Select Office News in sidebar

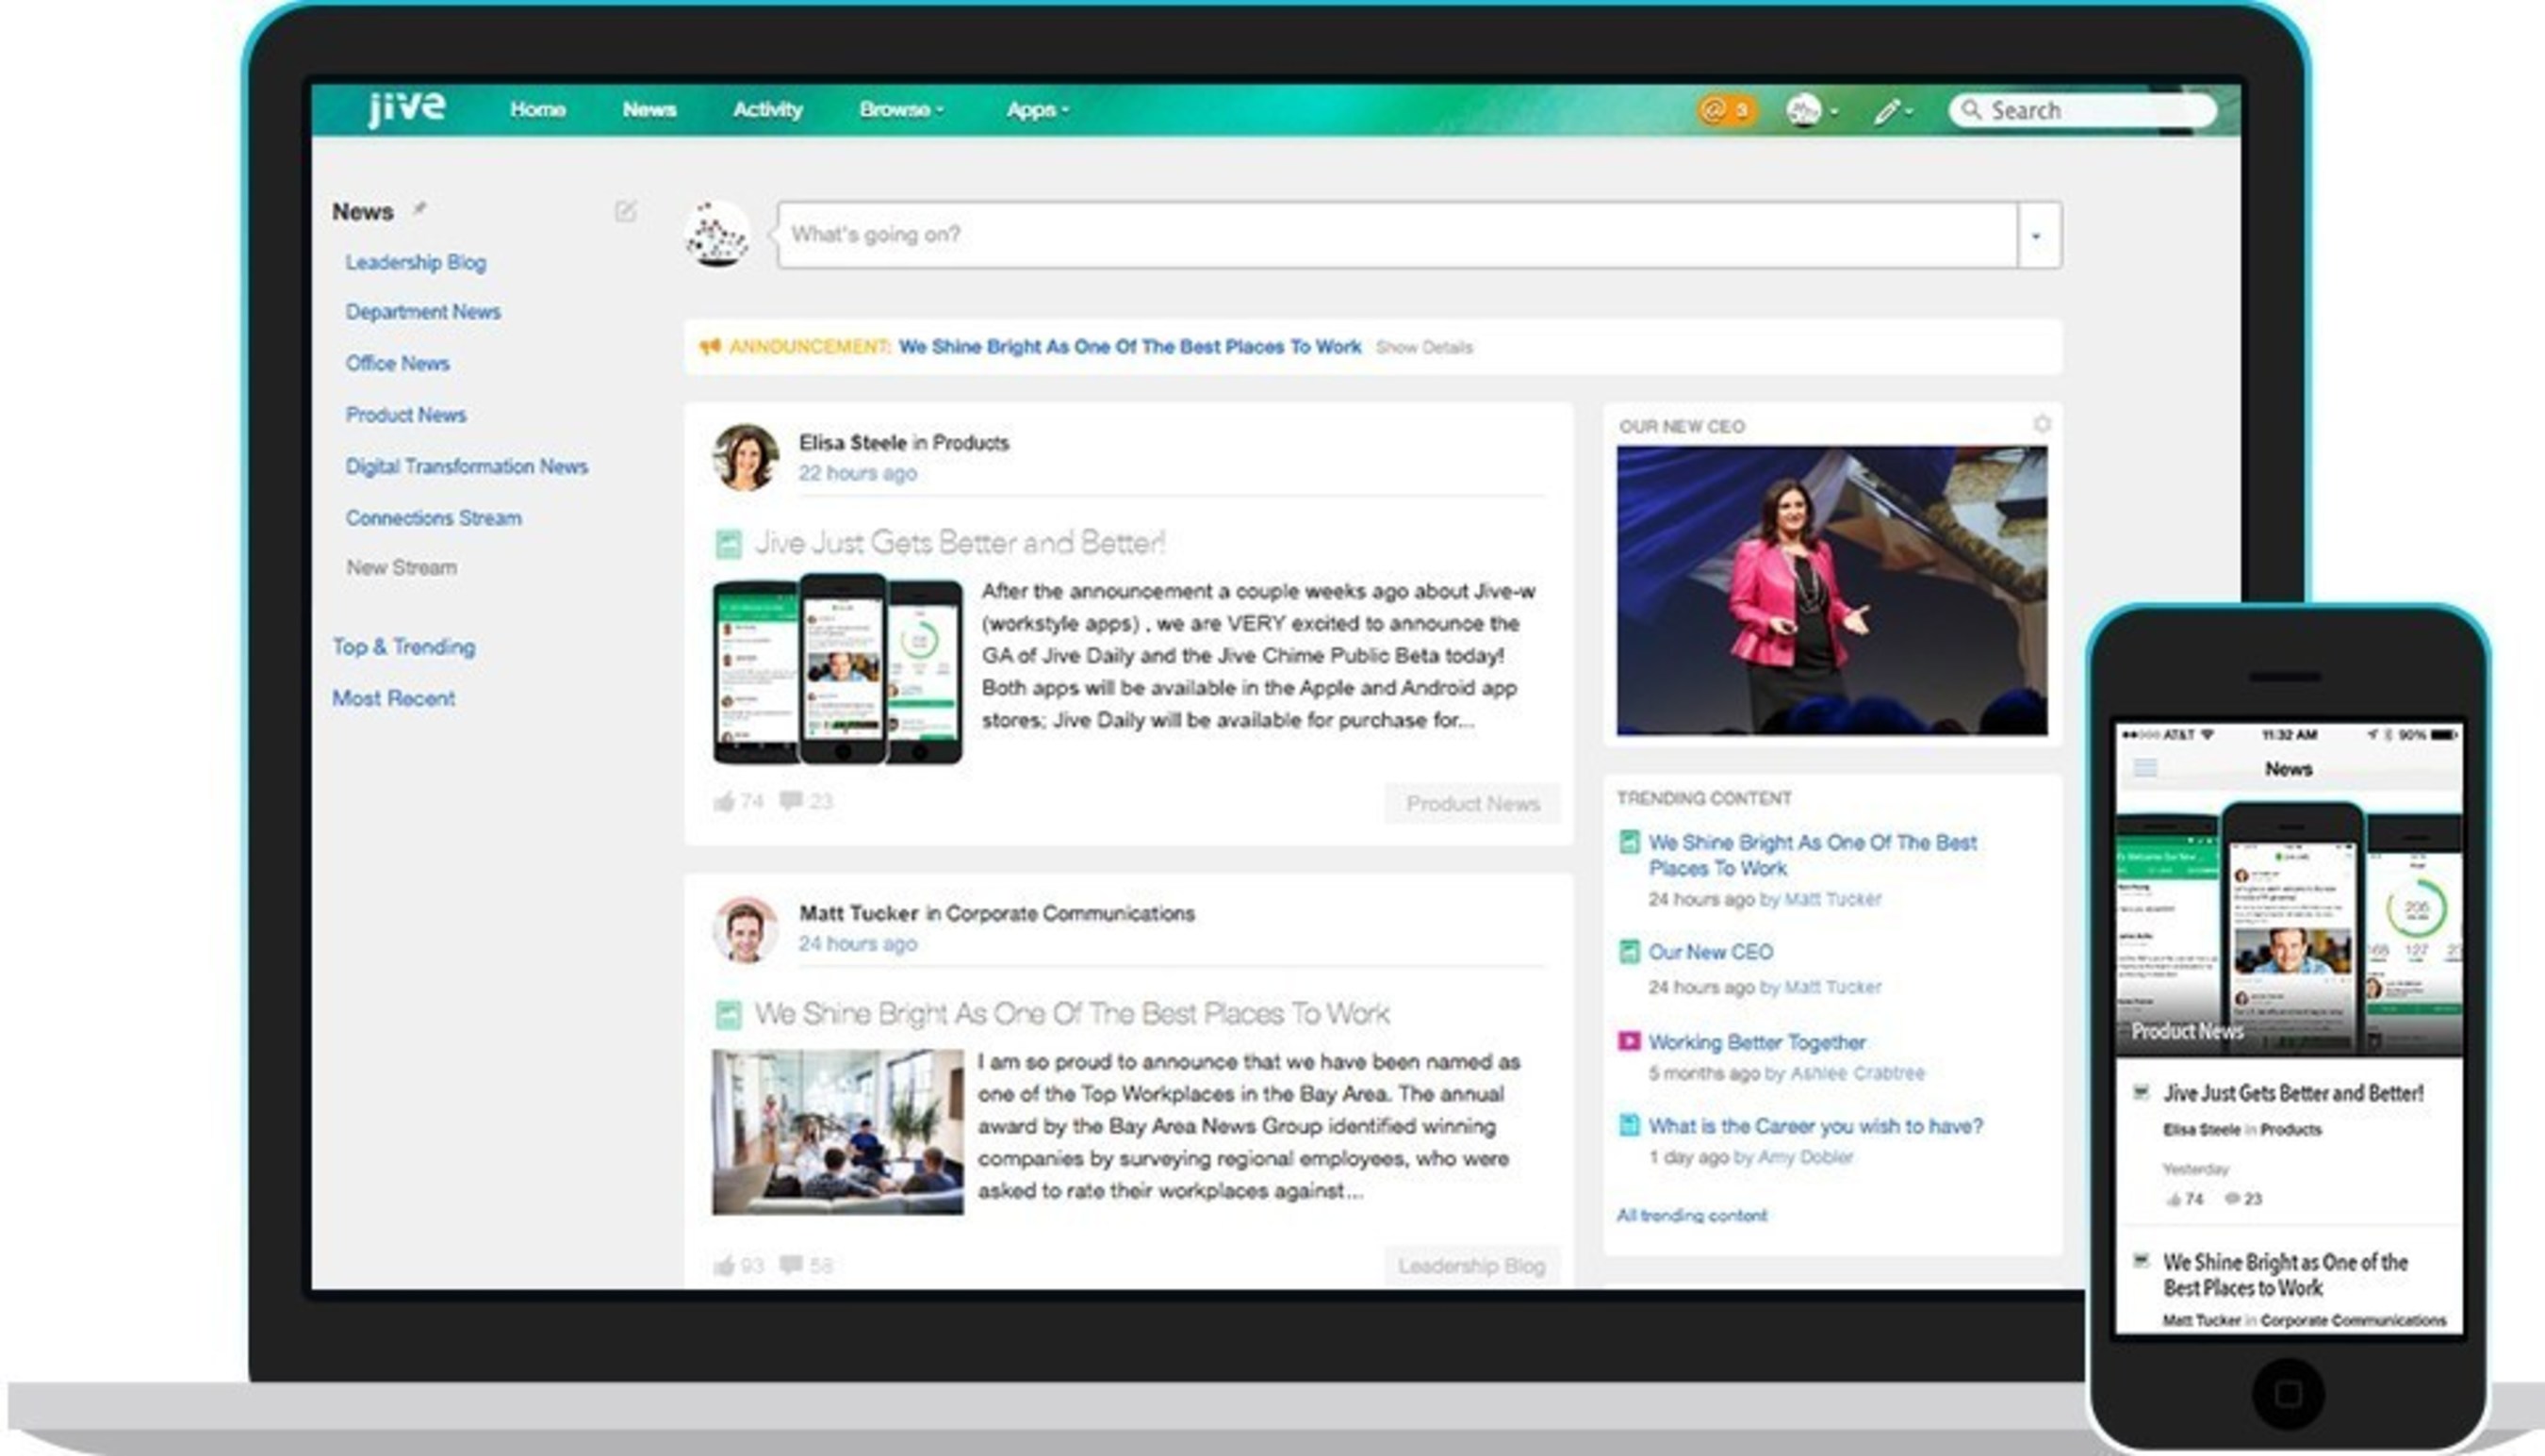coord(397,363)
